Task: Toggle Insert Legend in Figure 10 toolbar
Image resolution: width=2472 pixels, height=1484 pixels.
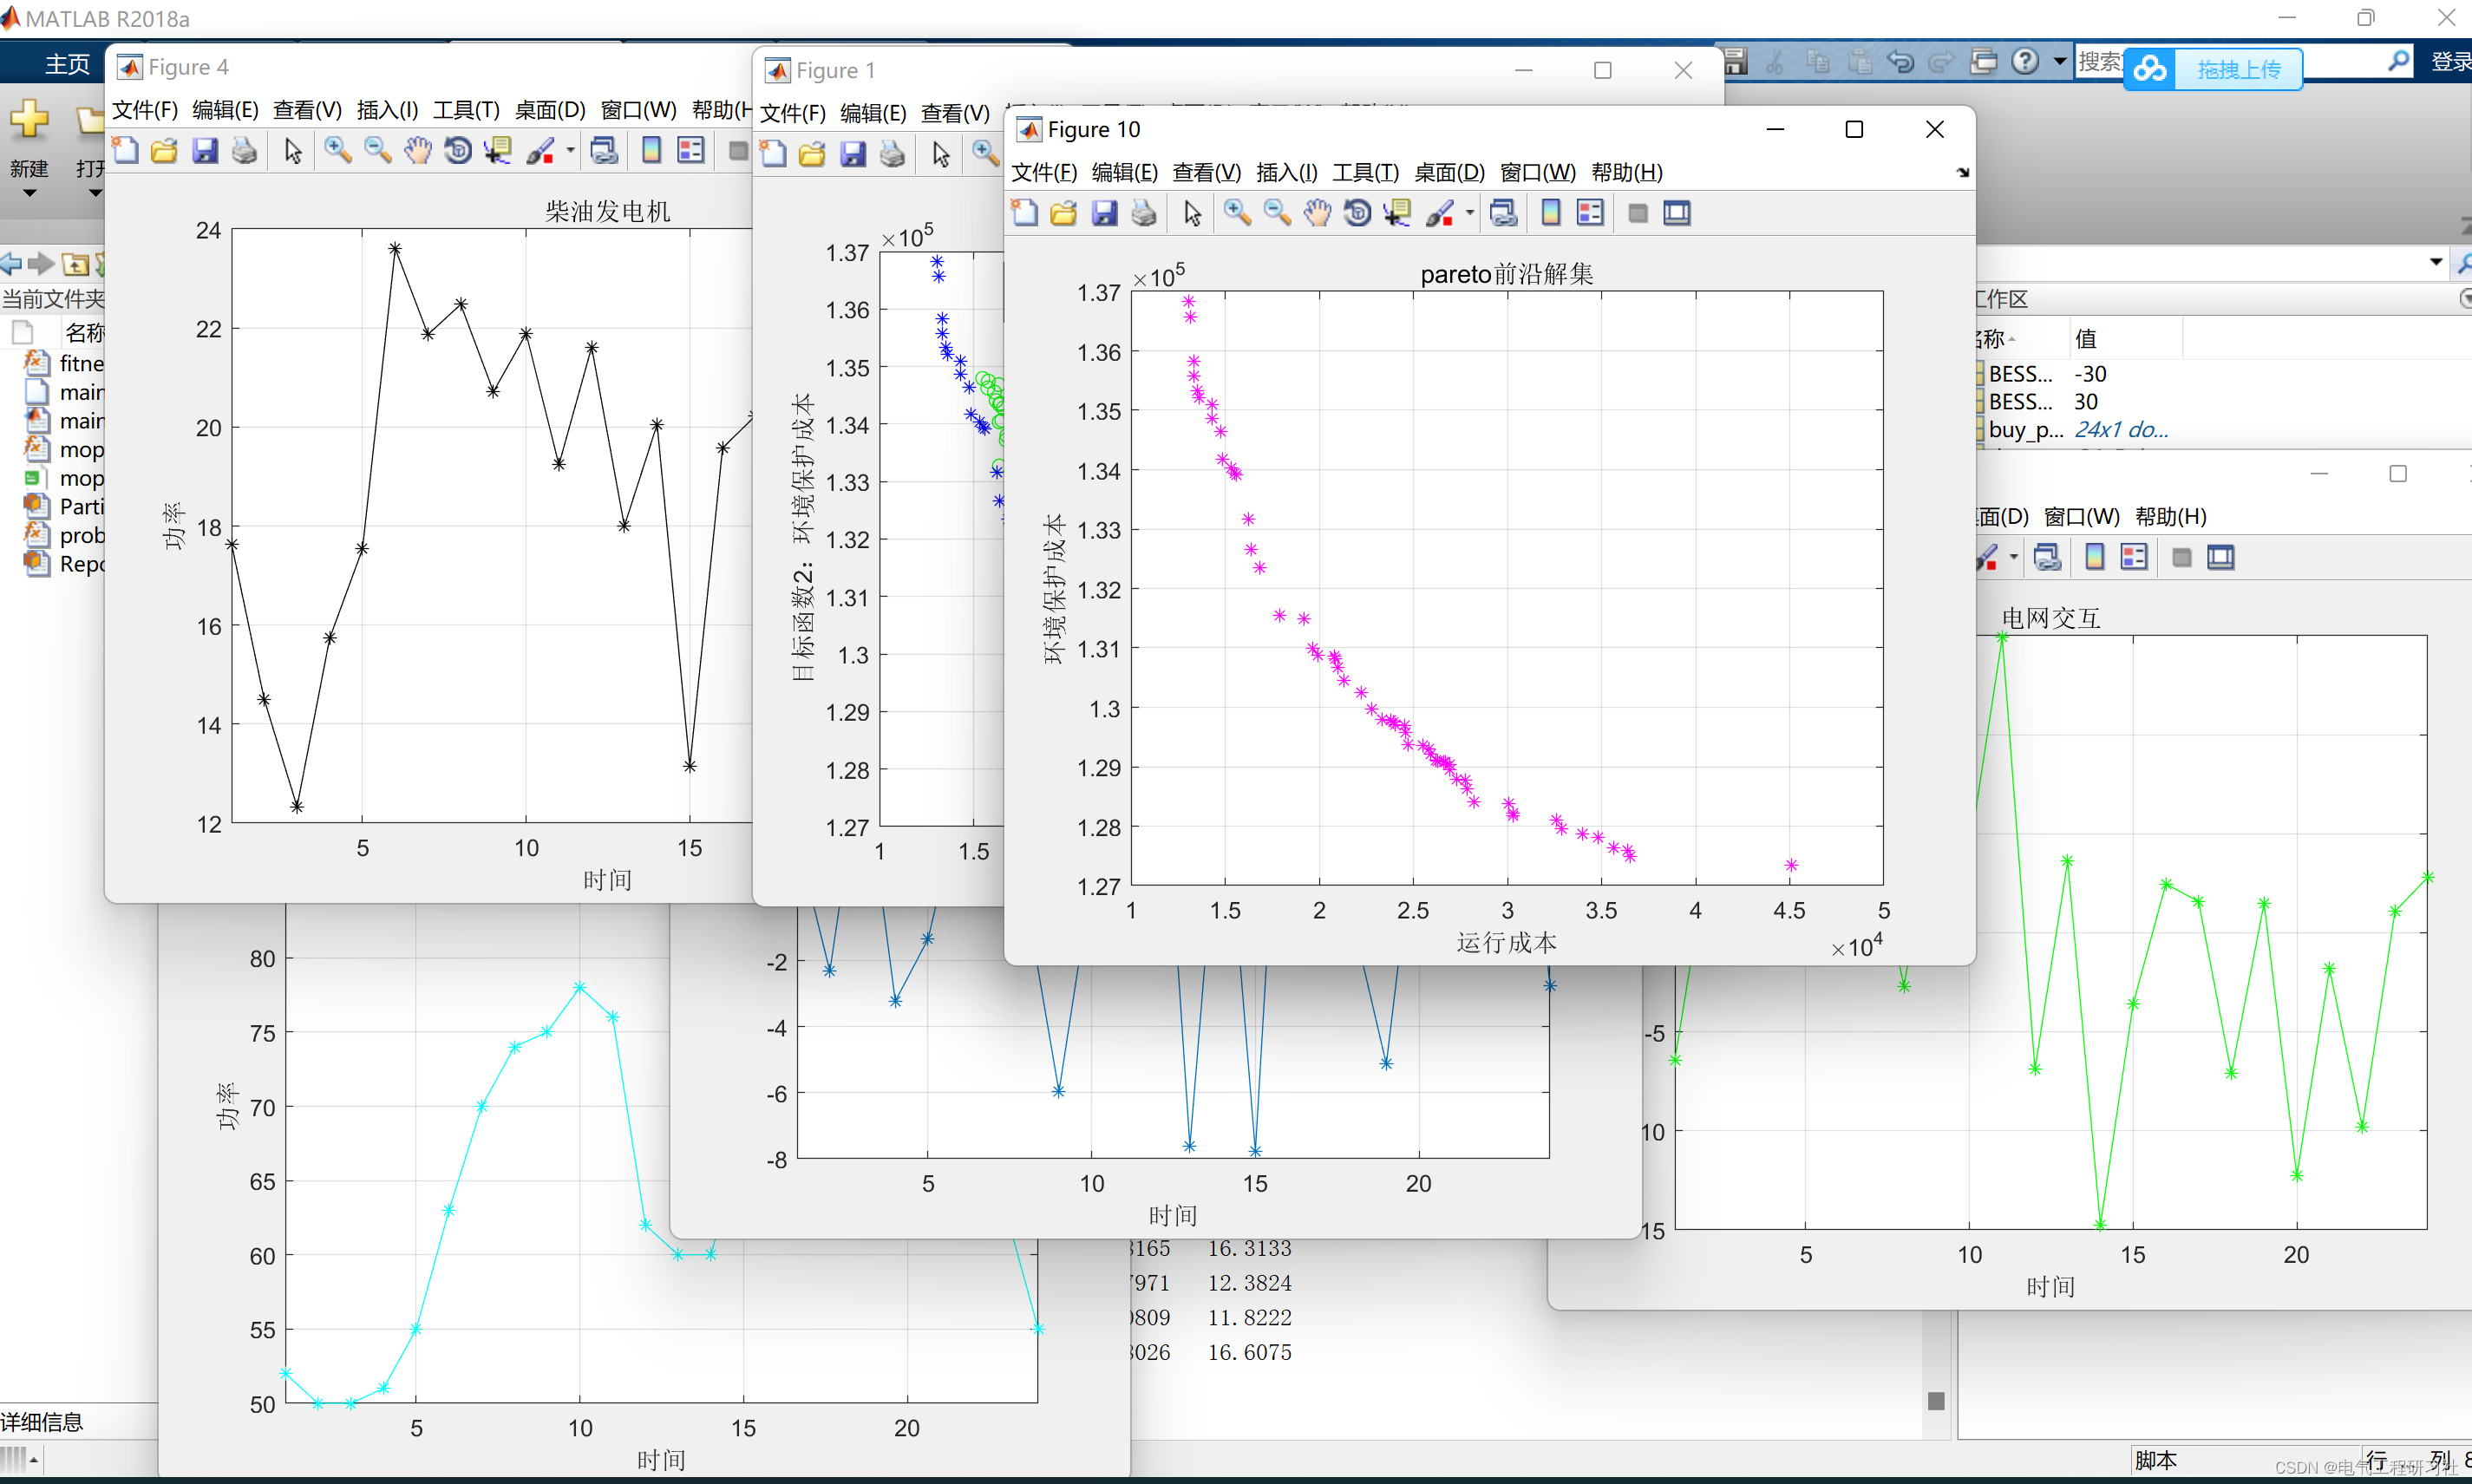Action: pos(1590,213)
